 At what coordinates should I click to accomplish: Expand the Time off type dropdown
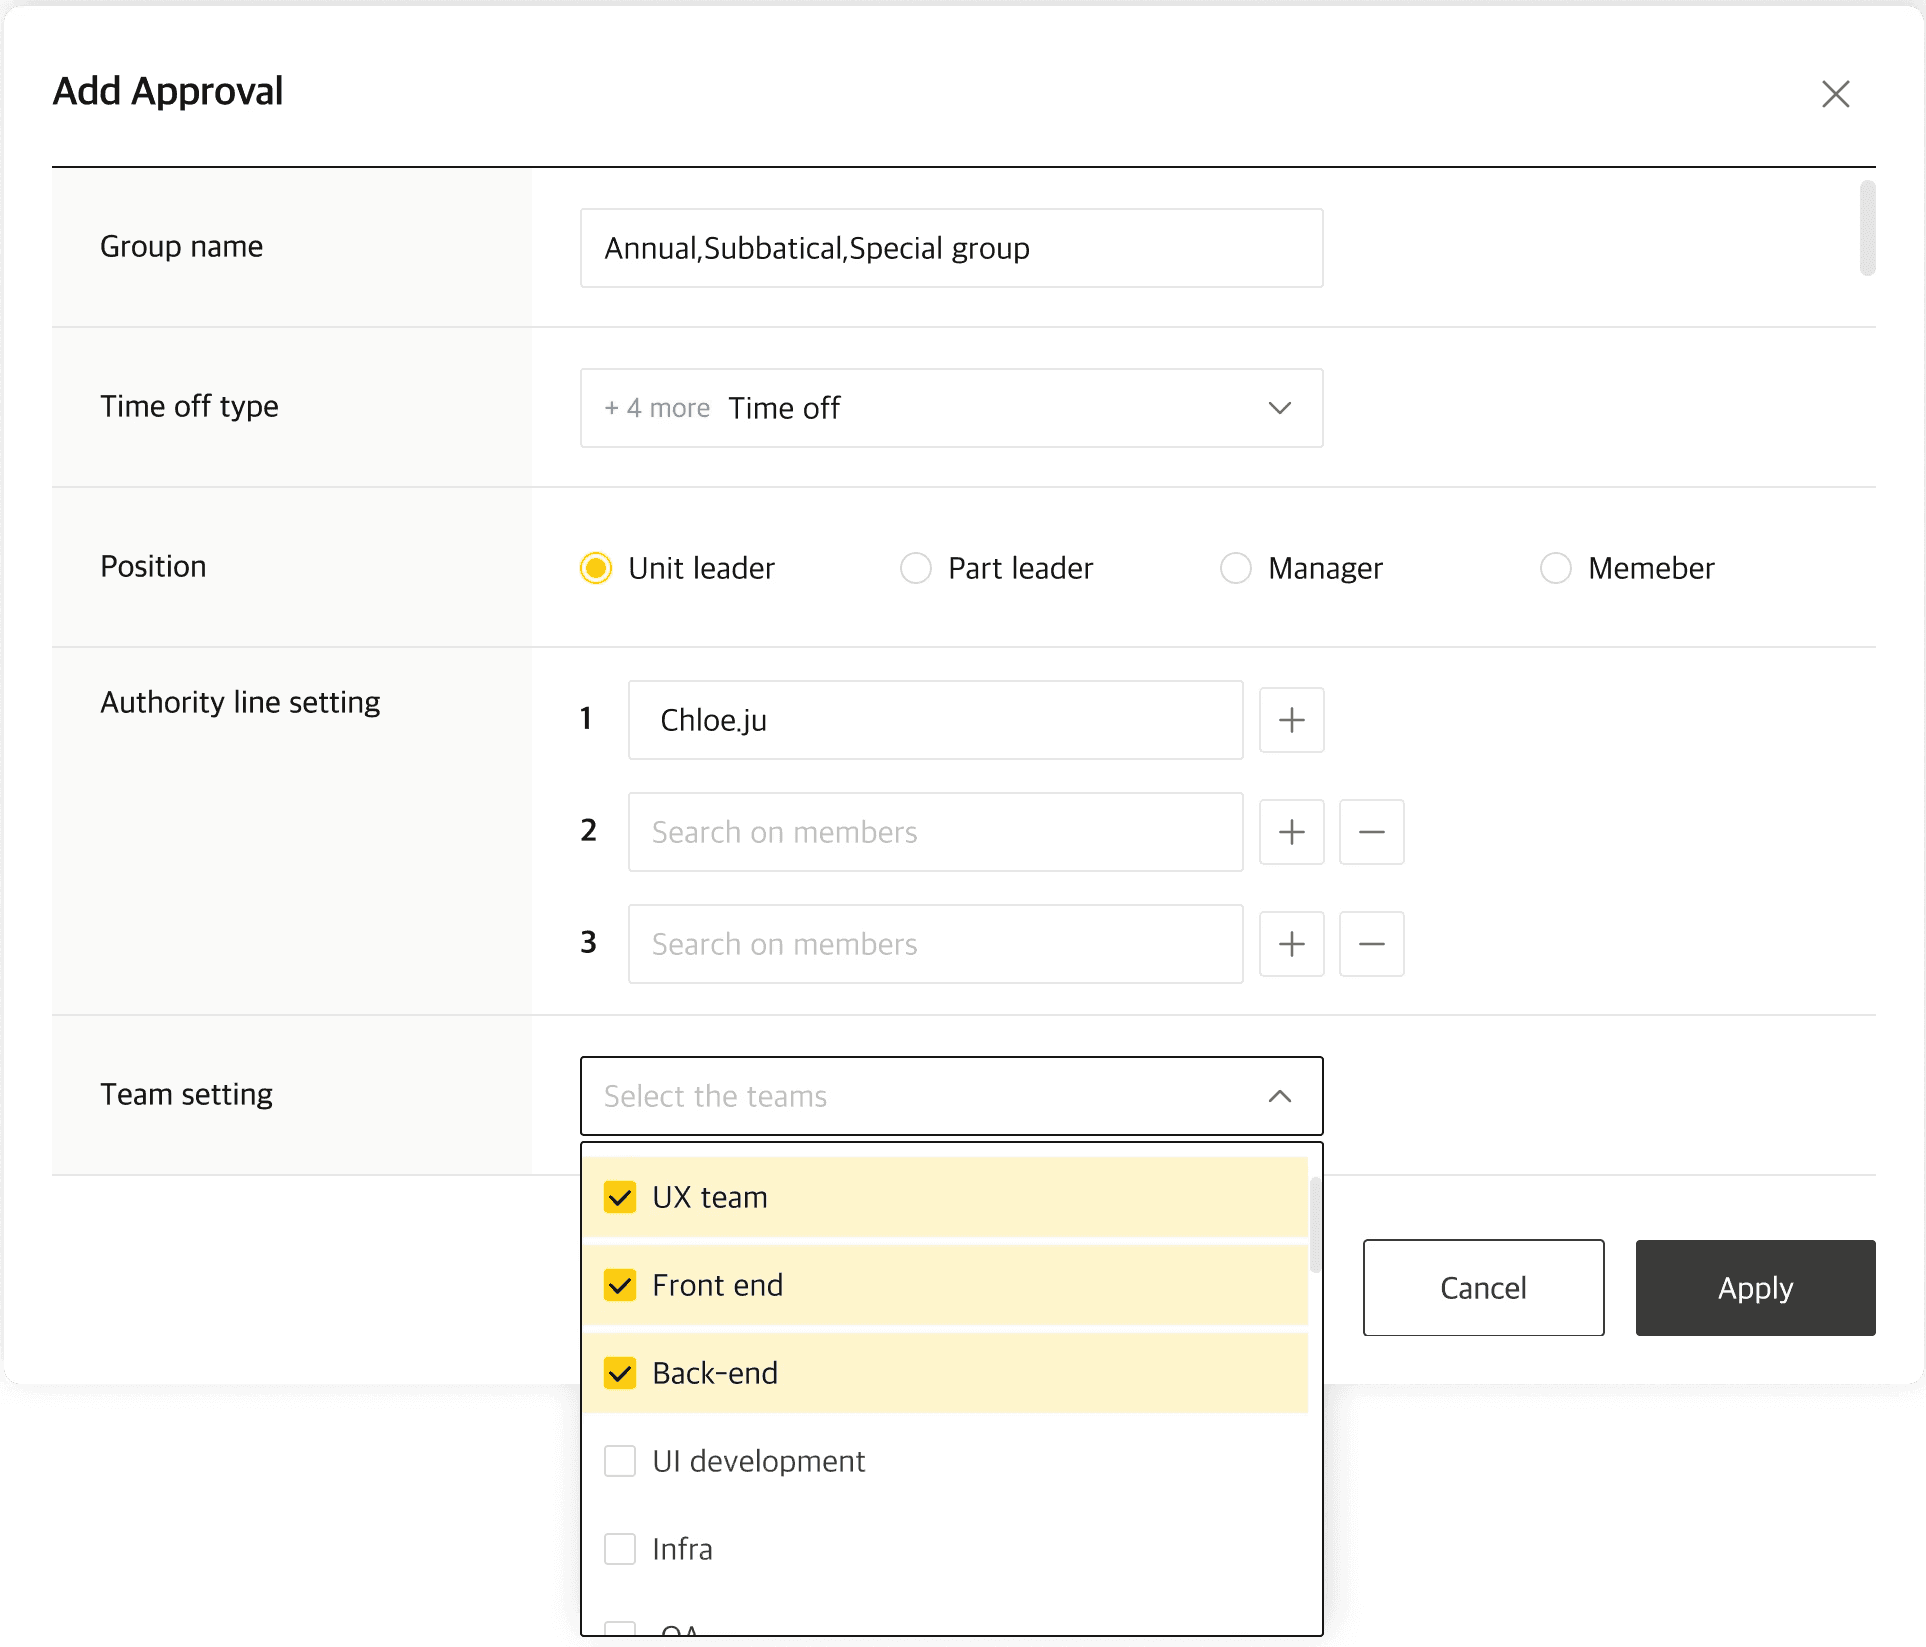pos(1279,408)
